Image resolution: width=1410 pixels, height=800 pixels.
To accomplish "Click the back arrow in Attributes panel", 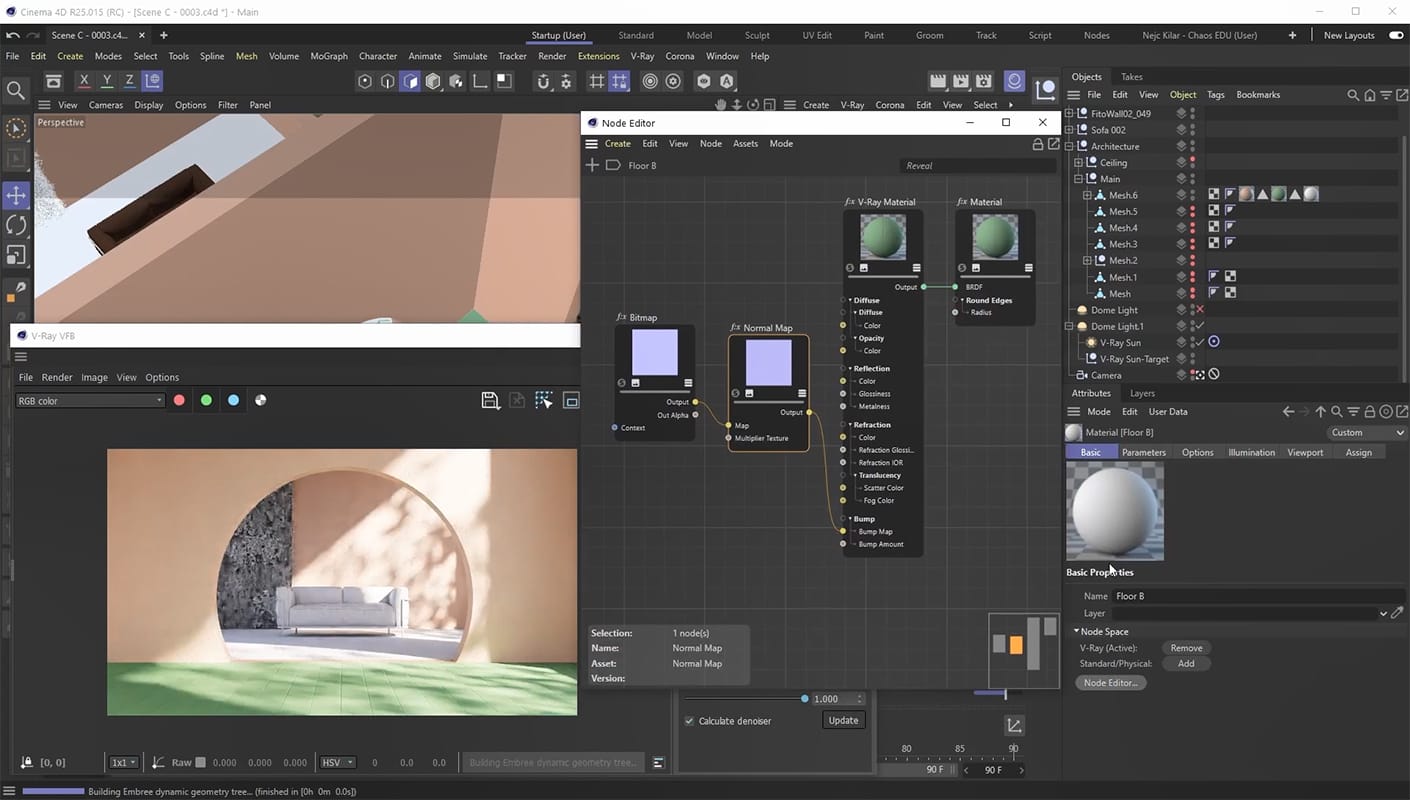I will pyautogui.click(x=1288, y=412).
